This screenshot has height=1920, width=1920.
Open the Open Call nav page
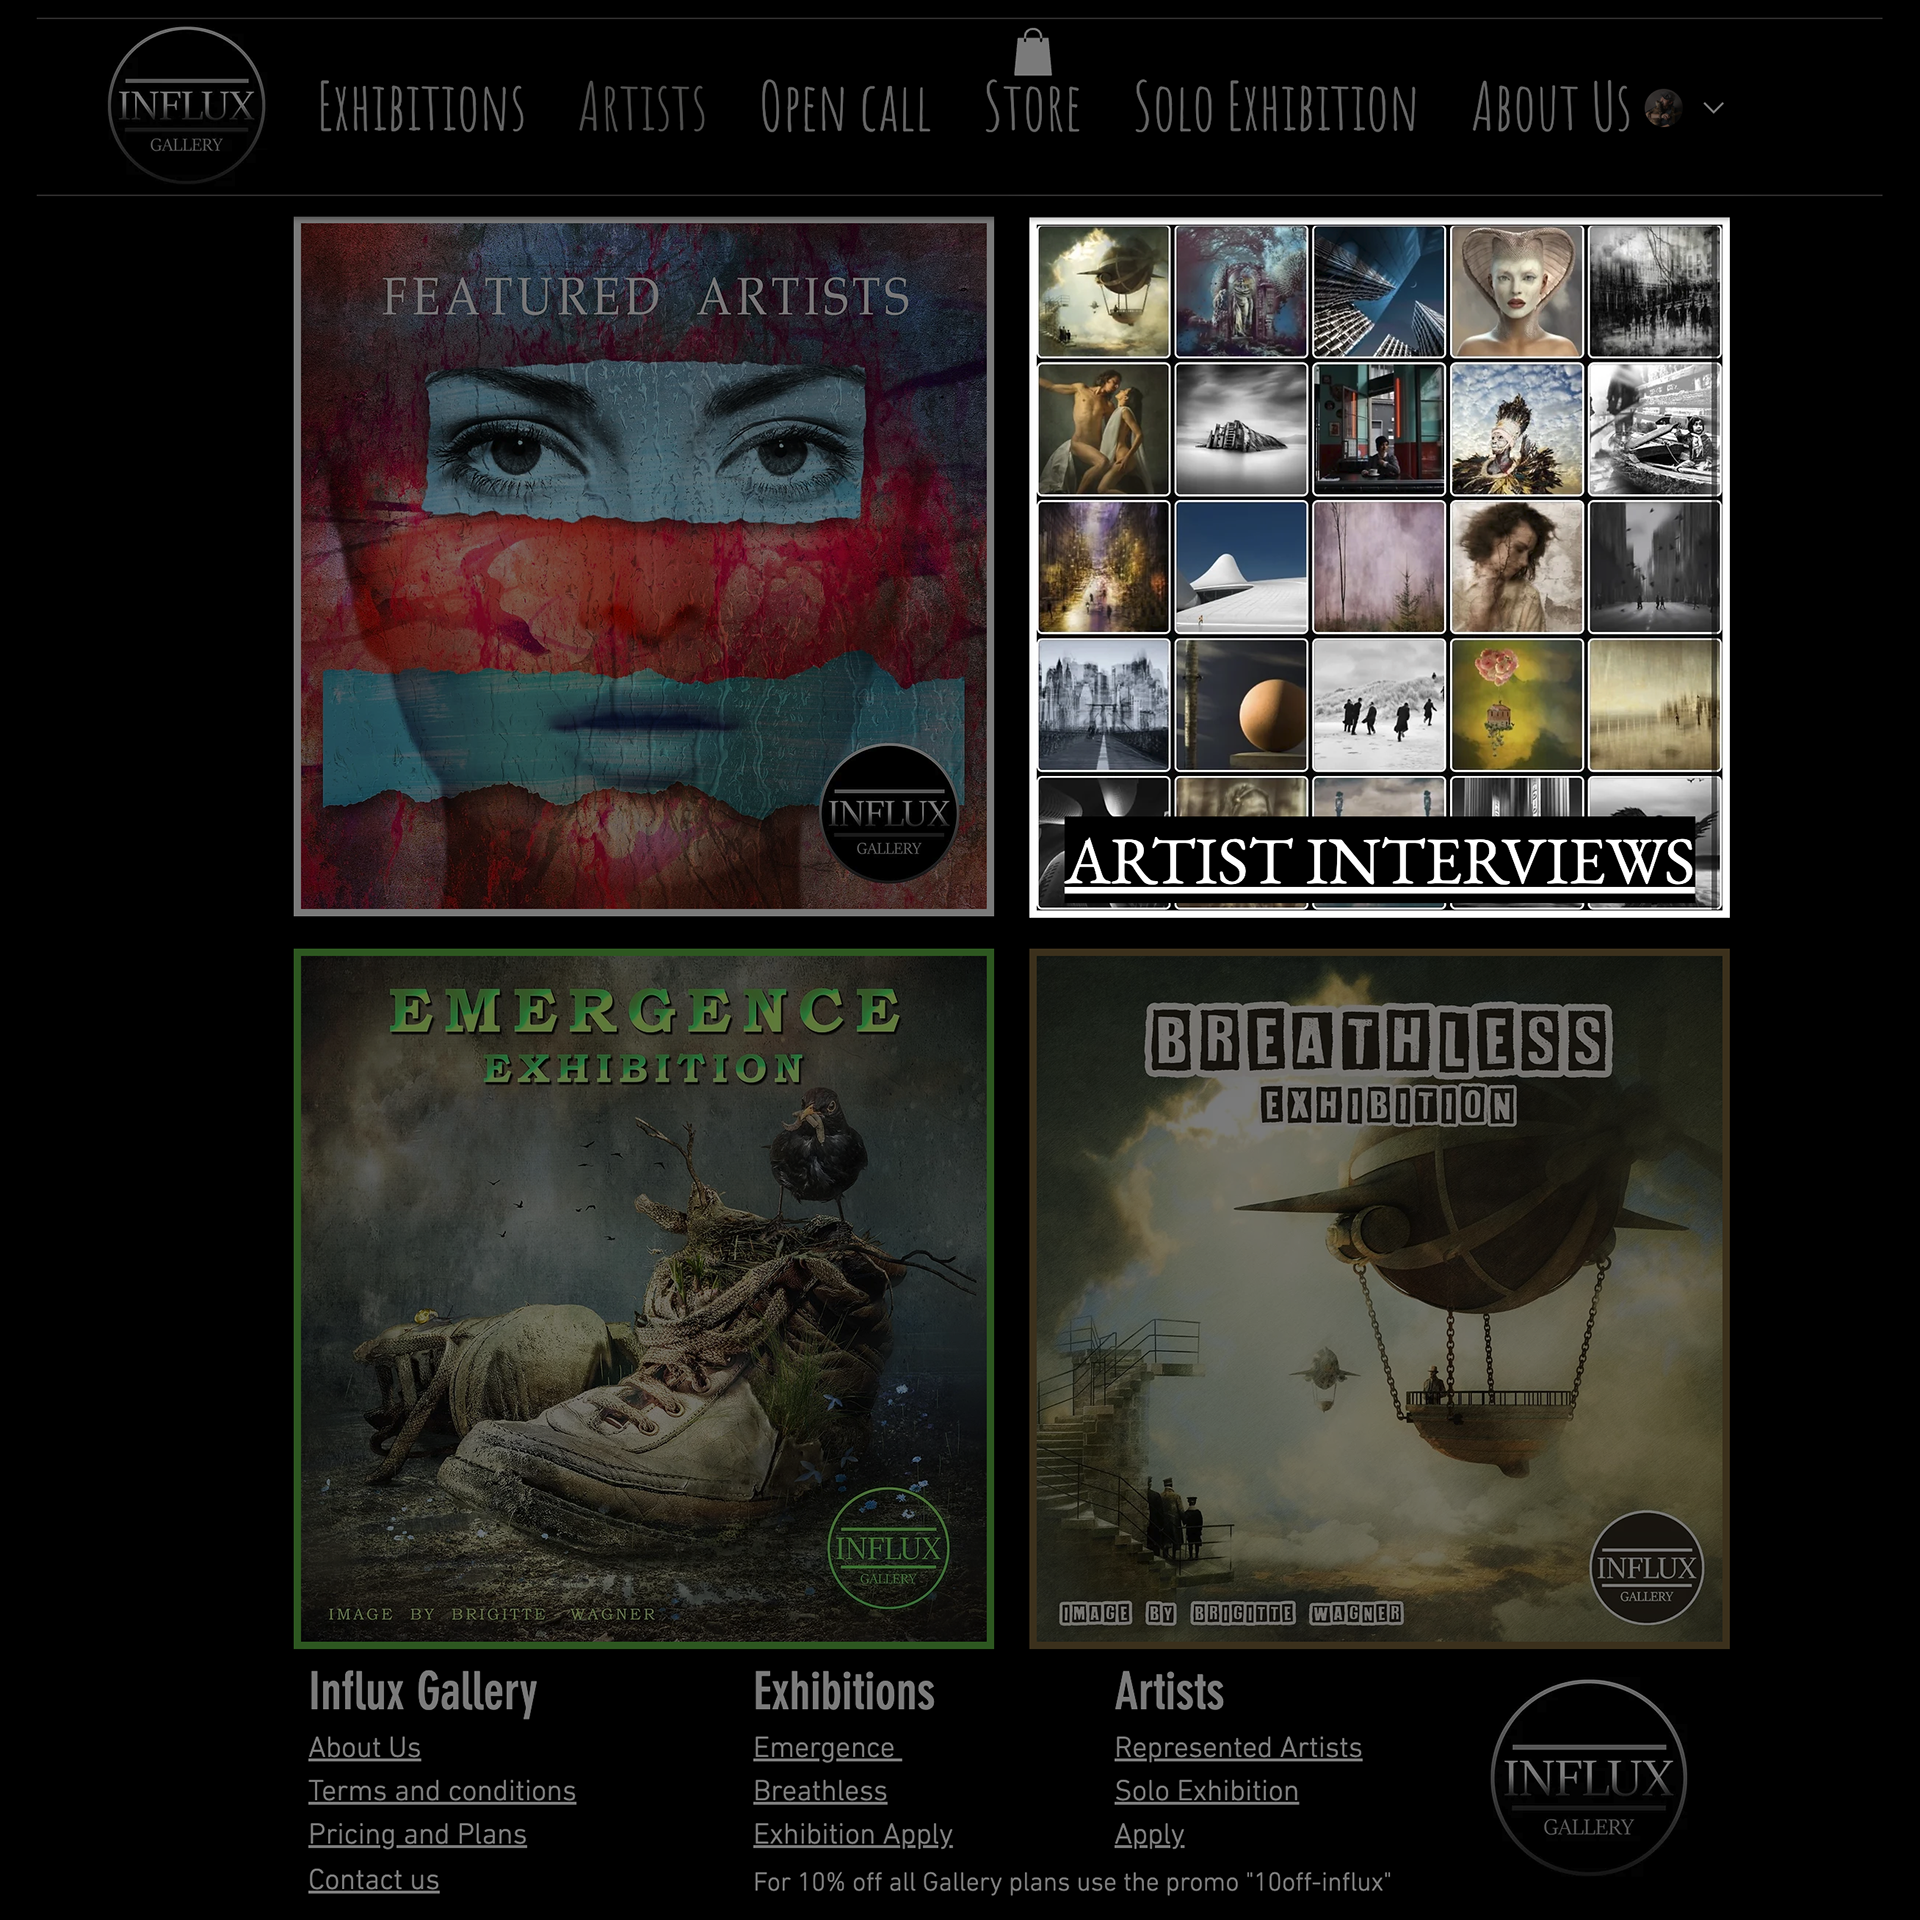pos(845,108)
